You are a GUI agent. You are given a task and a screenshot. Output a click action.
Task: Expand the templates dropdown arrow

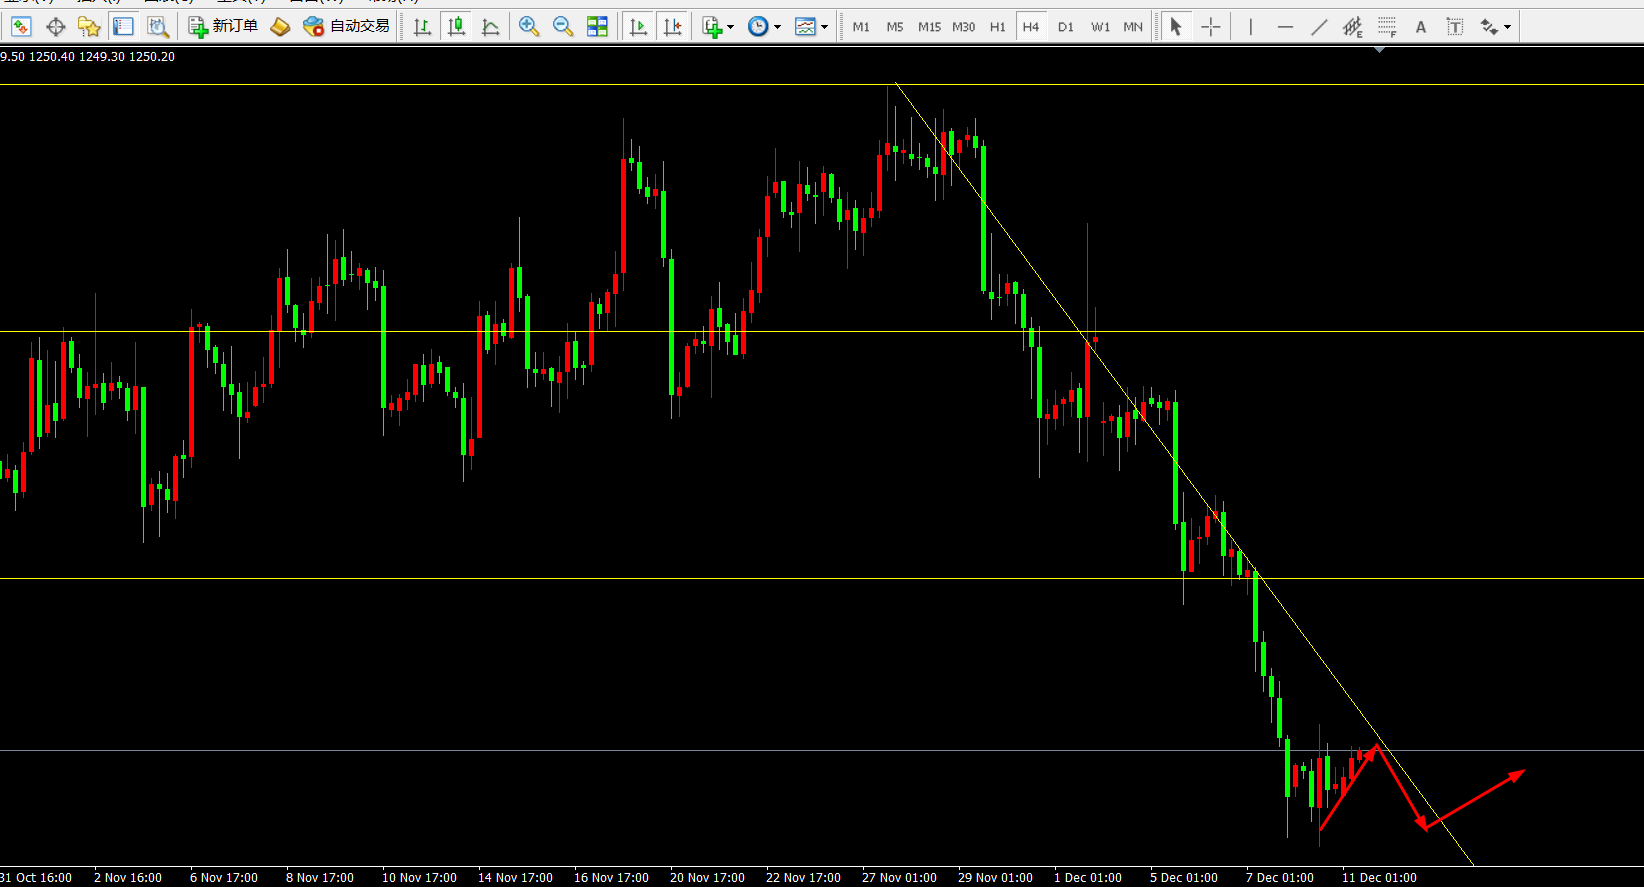point(824,27)
